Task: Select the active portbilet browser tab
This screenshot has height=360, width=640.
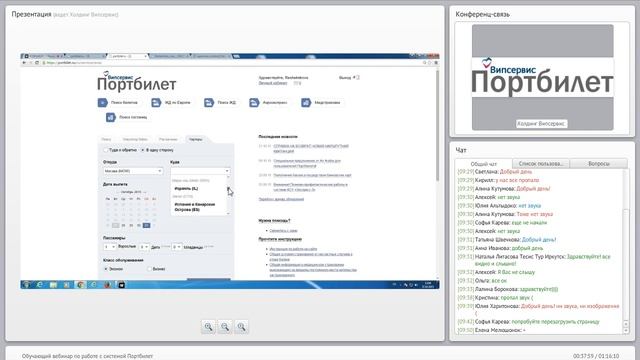Action: (128, 56)
